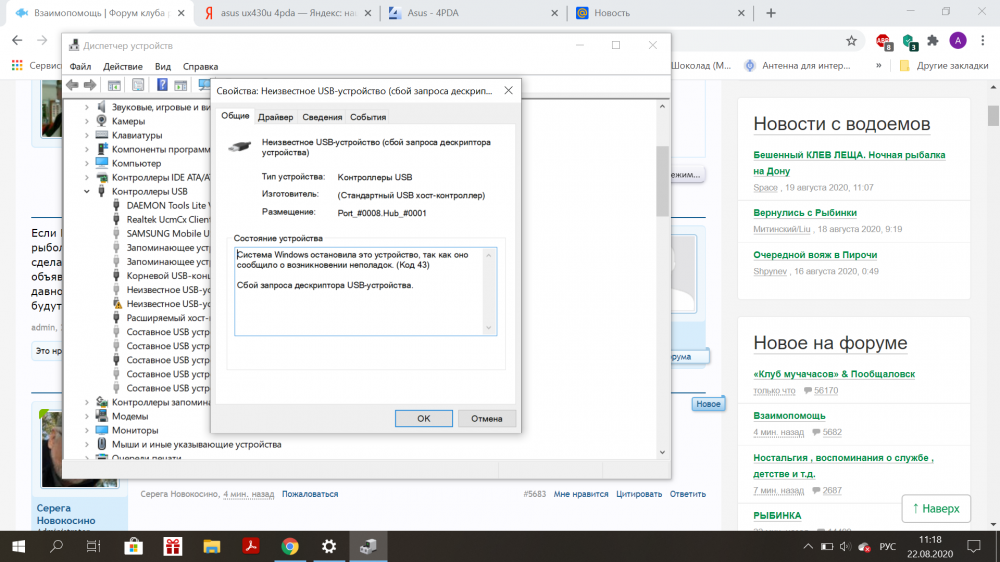Collapse the Контроллеры USB tree node
Viewport: 1000px width, 562px height.
click(x=87, y=191)
